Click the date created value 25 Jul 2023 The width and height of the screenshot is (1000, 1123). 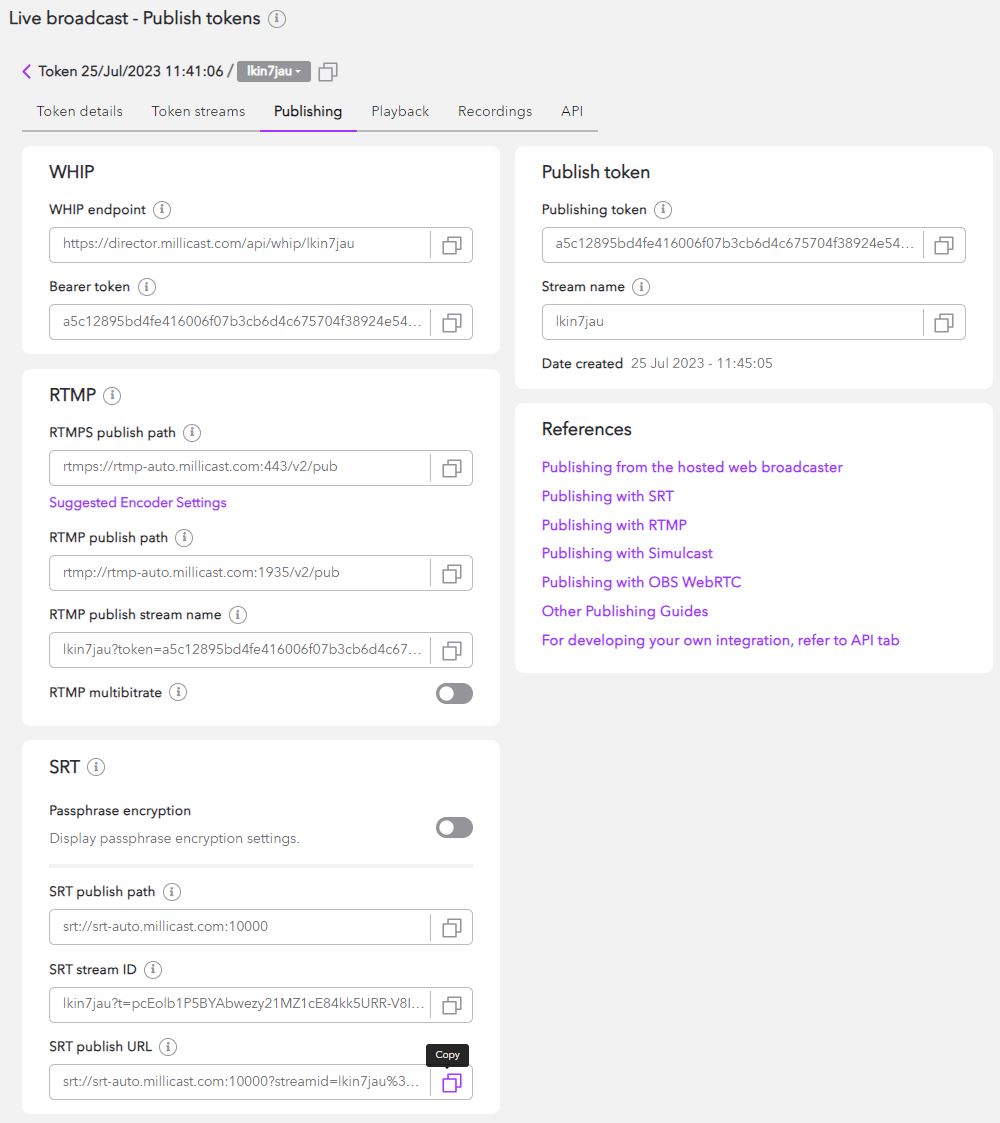(701, 363)
